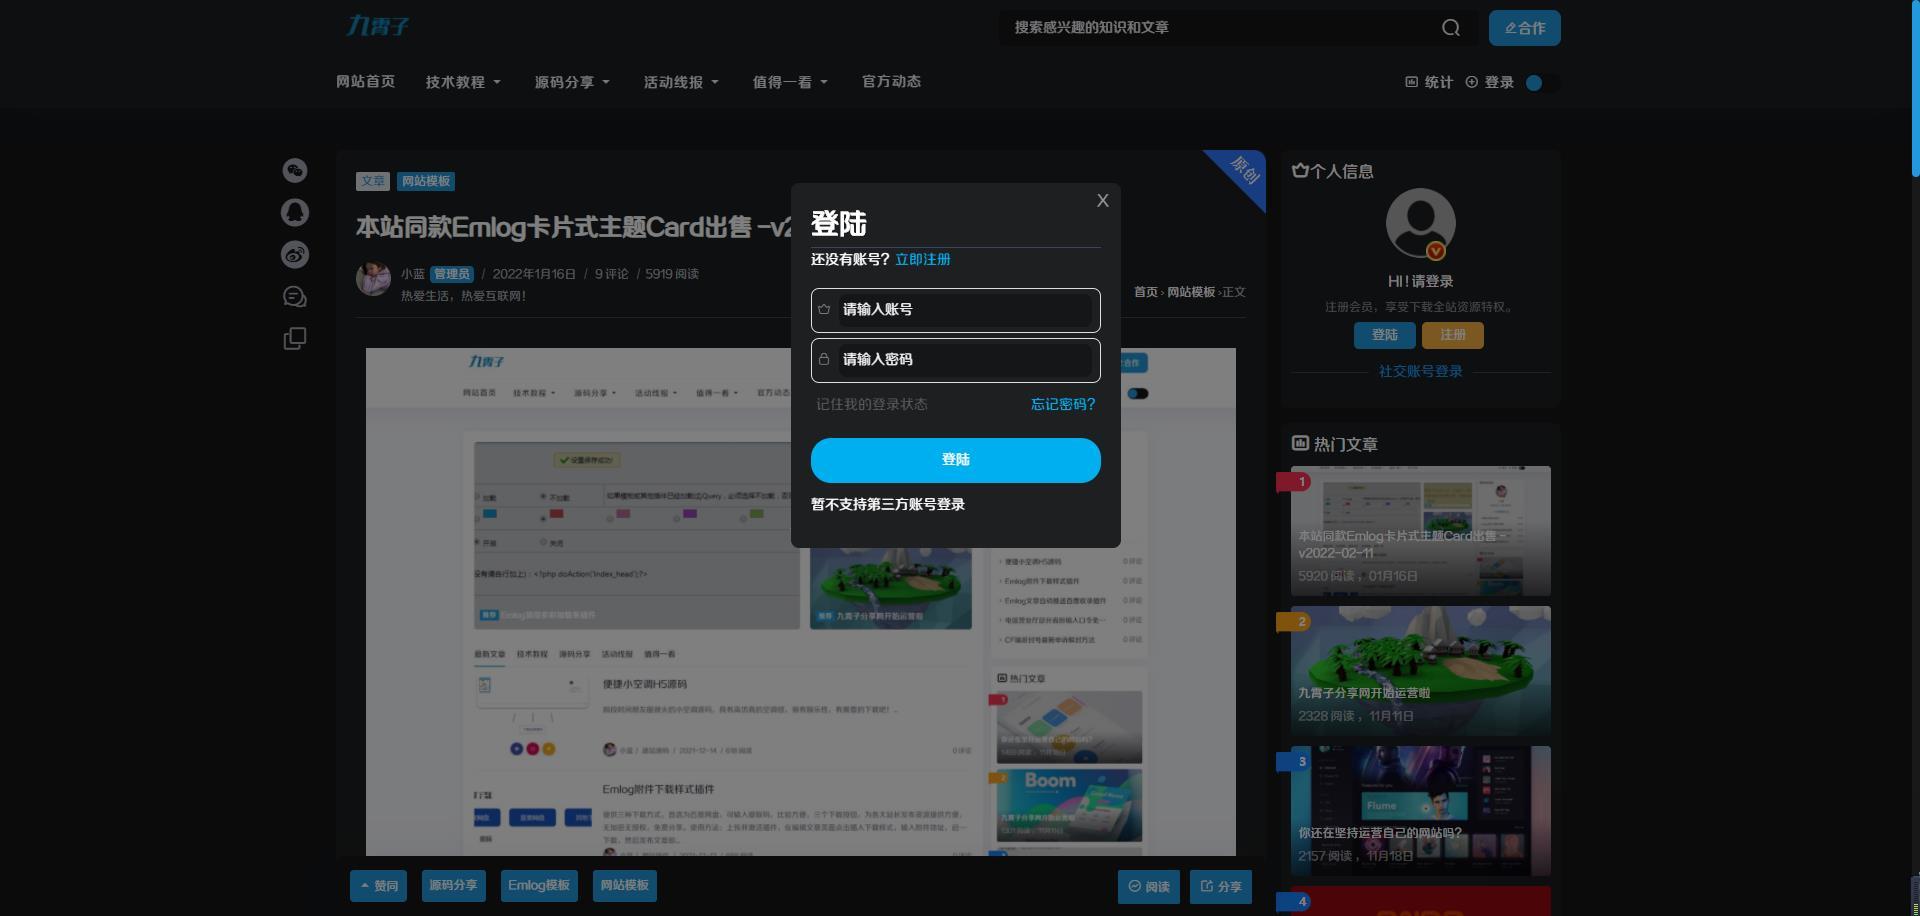1920x916 pixels.
Task: Click 登录 in the top navigation
Action: pos(1489,83)
